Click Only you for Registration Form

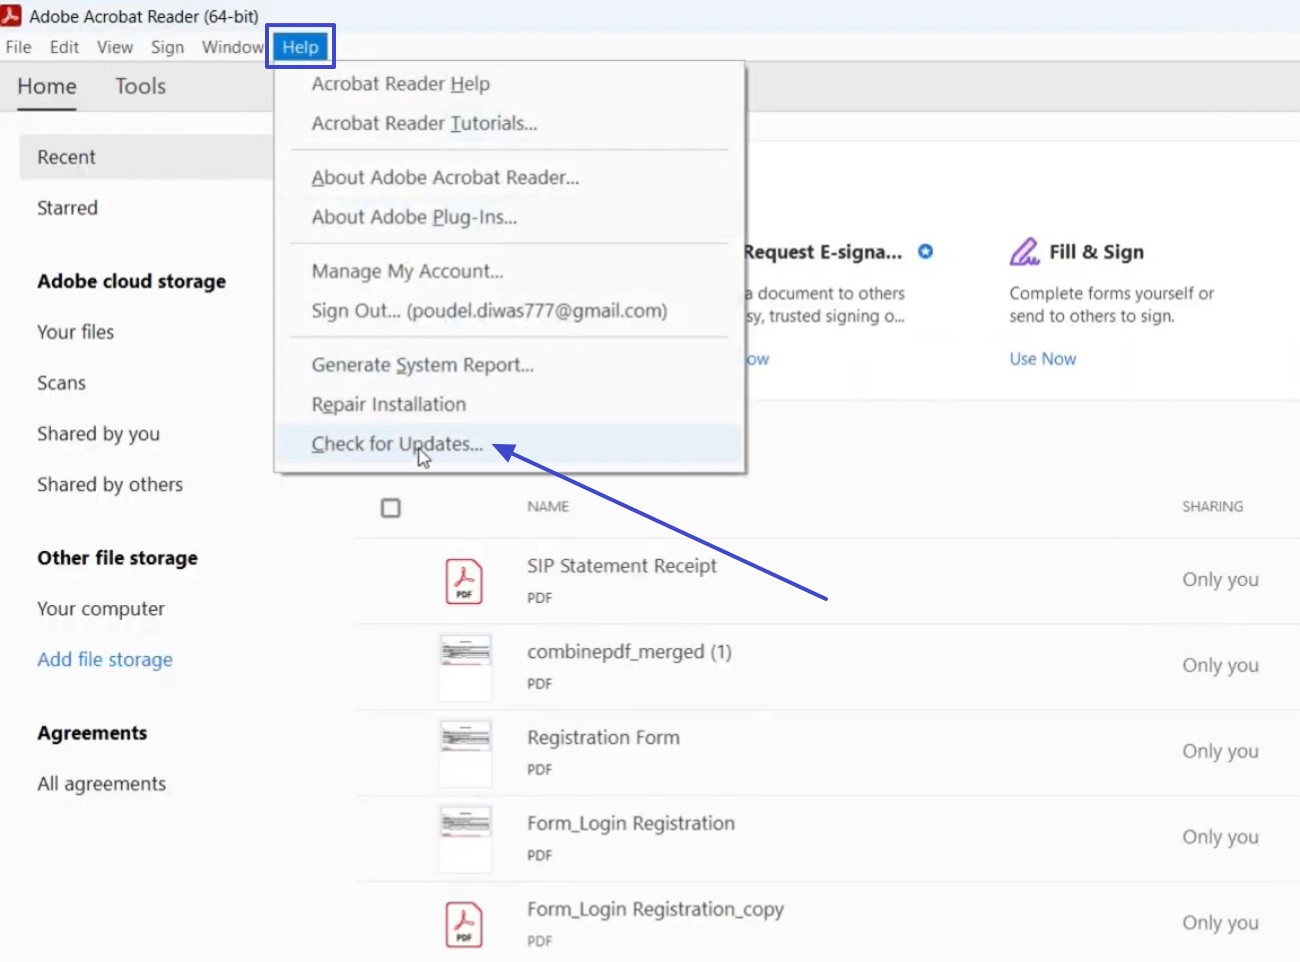click(1220, 752)
